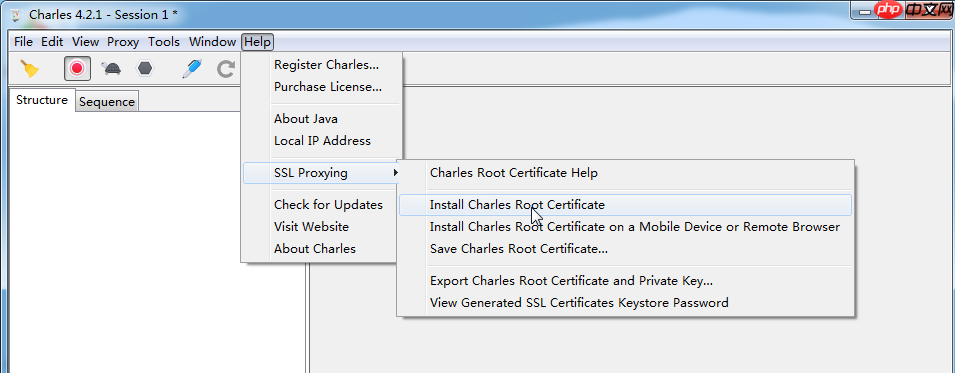Switch to the Structure tab

pyautogui.click(x=41, y=101)
